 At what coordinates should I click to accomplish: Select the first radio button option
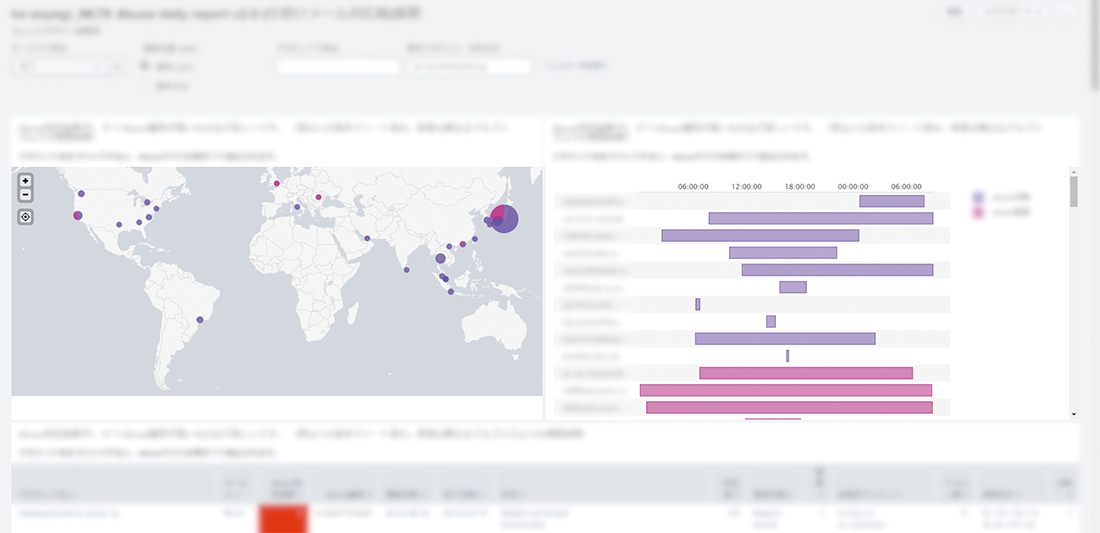click(145, 66)
